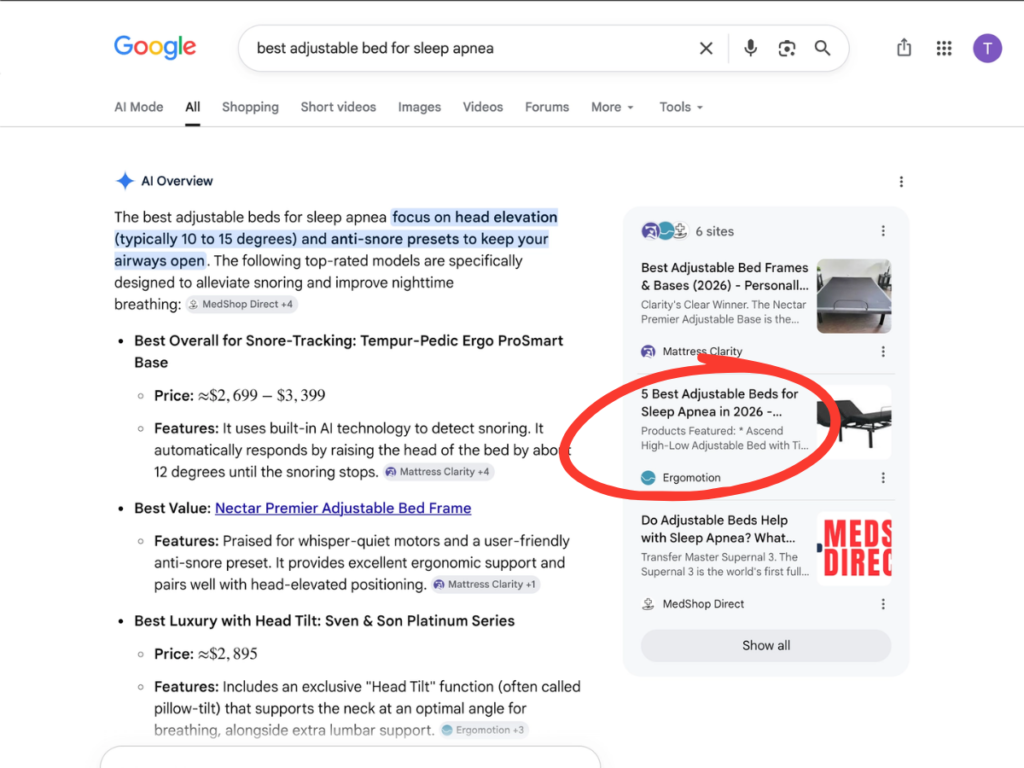Select the All results tab
1024x768 pixels.
[x=193, y=107]
